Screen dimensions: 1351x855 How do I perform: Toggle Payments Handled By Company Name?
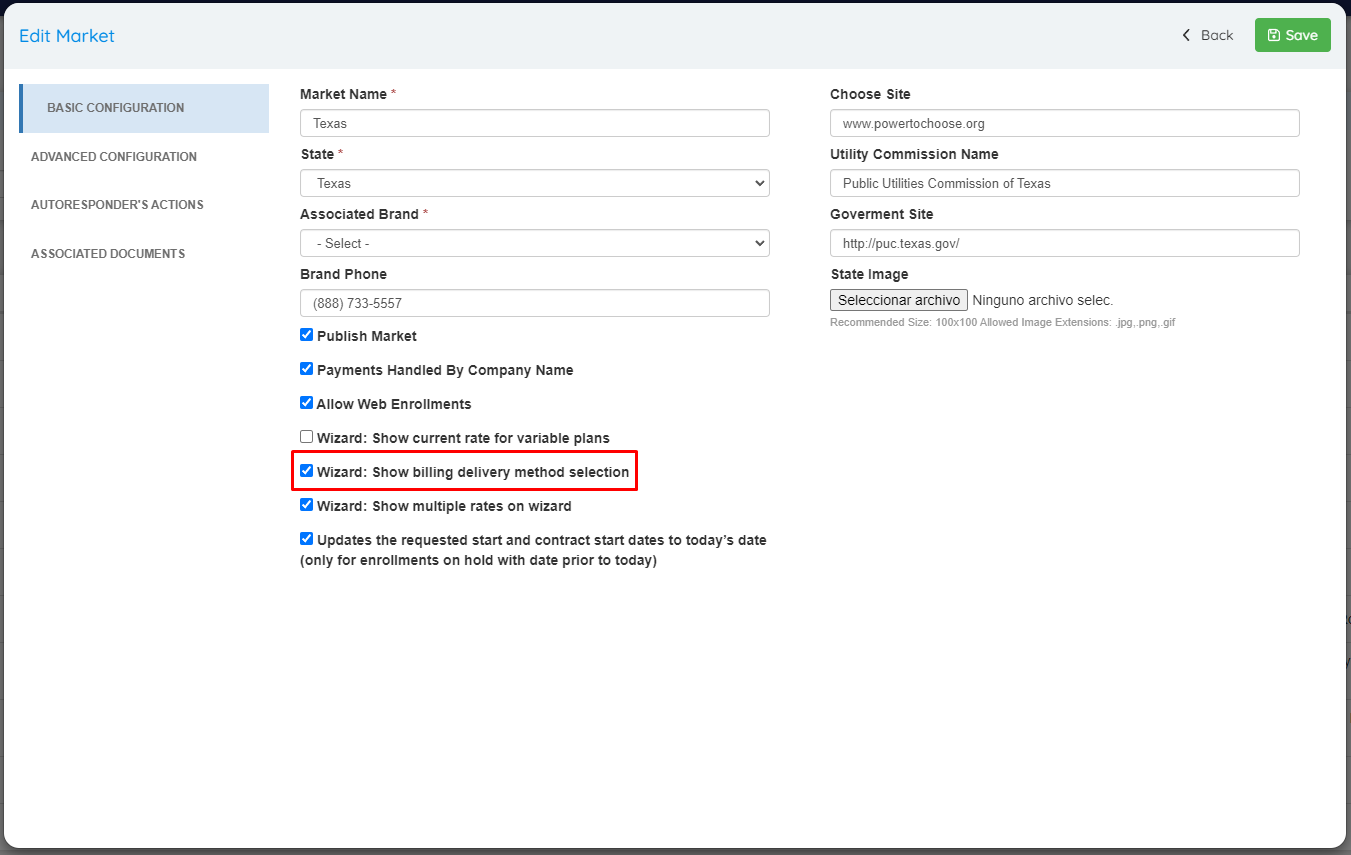(x=307, y=369)
